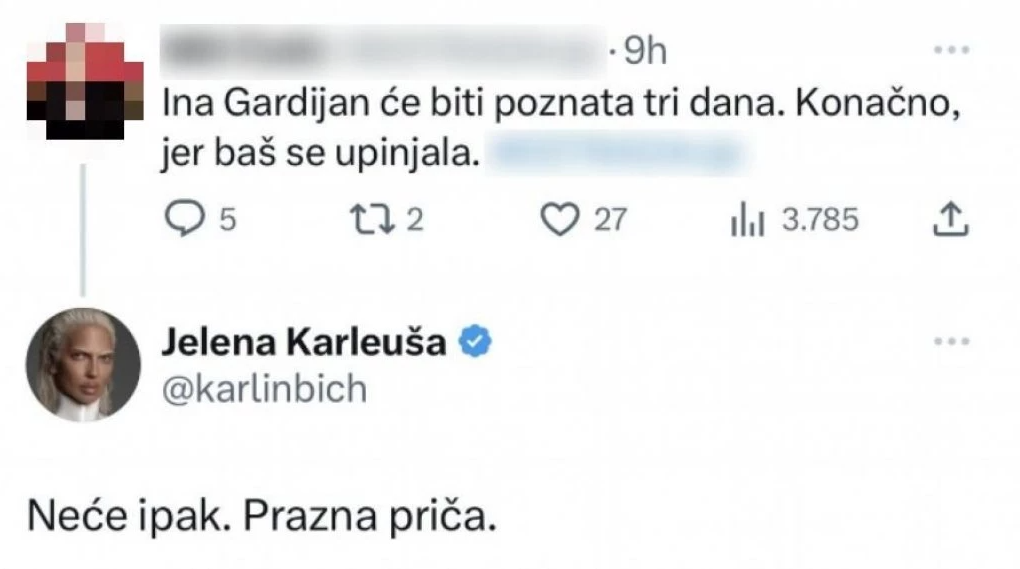
Task: Open the blurred link after "jer baš se upinjala."
Action: coord(619,155)
